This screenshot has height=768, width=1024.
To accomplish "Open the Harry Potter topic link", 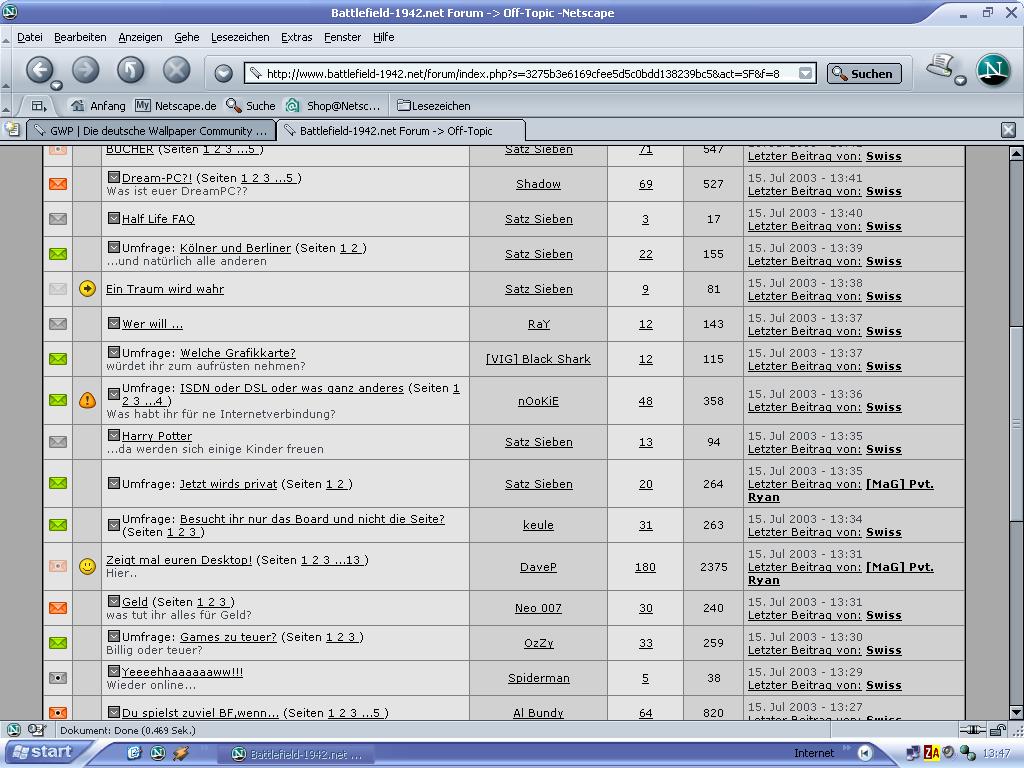I will 157,436.
